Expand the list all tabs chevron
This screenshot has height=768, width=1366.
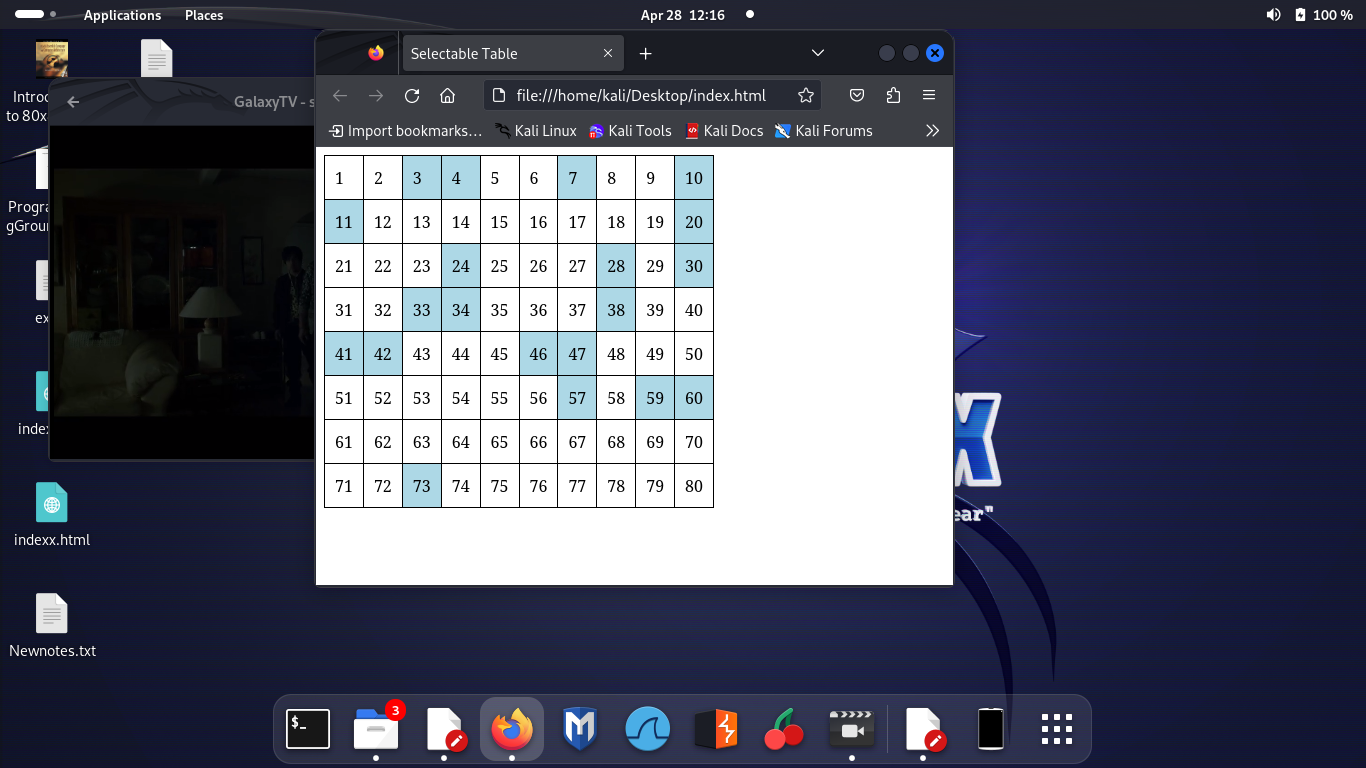818,53
